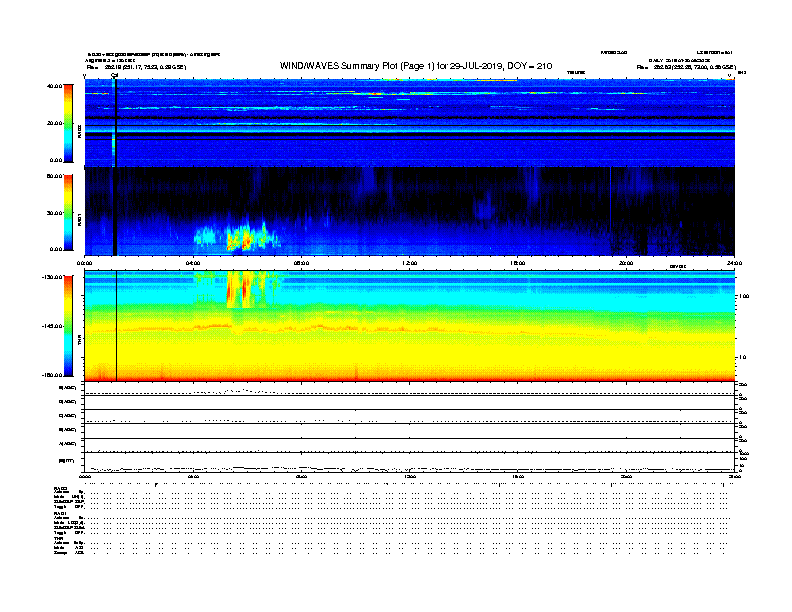Image resolution: width=792 pixels, height=612 pixels.
Task: Click the RAD1 color scale bar
Action: click(68, 213)
